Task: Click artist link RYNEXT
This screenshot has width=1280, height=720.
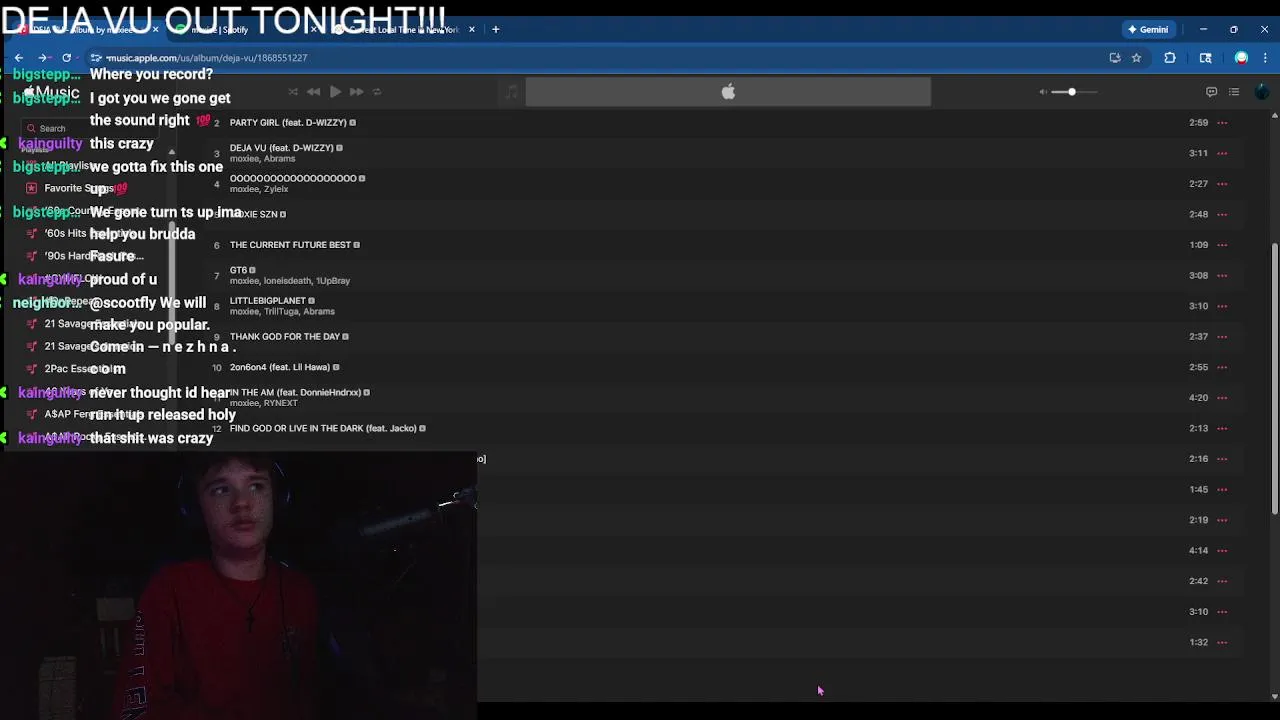Action: point(281,403)
